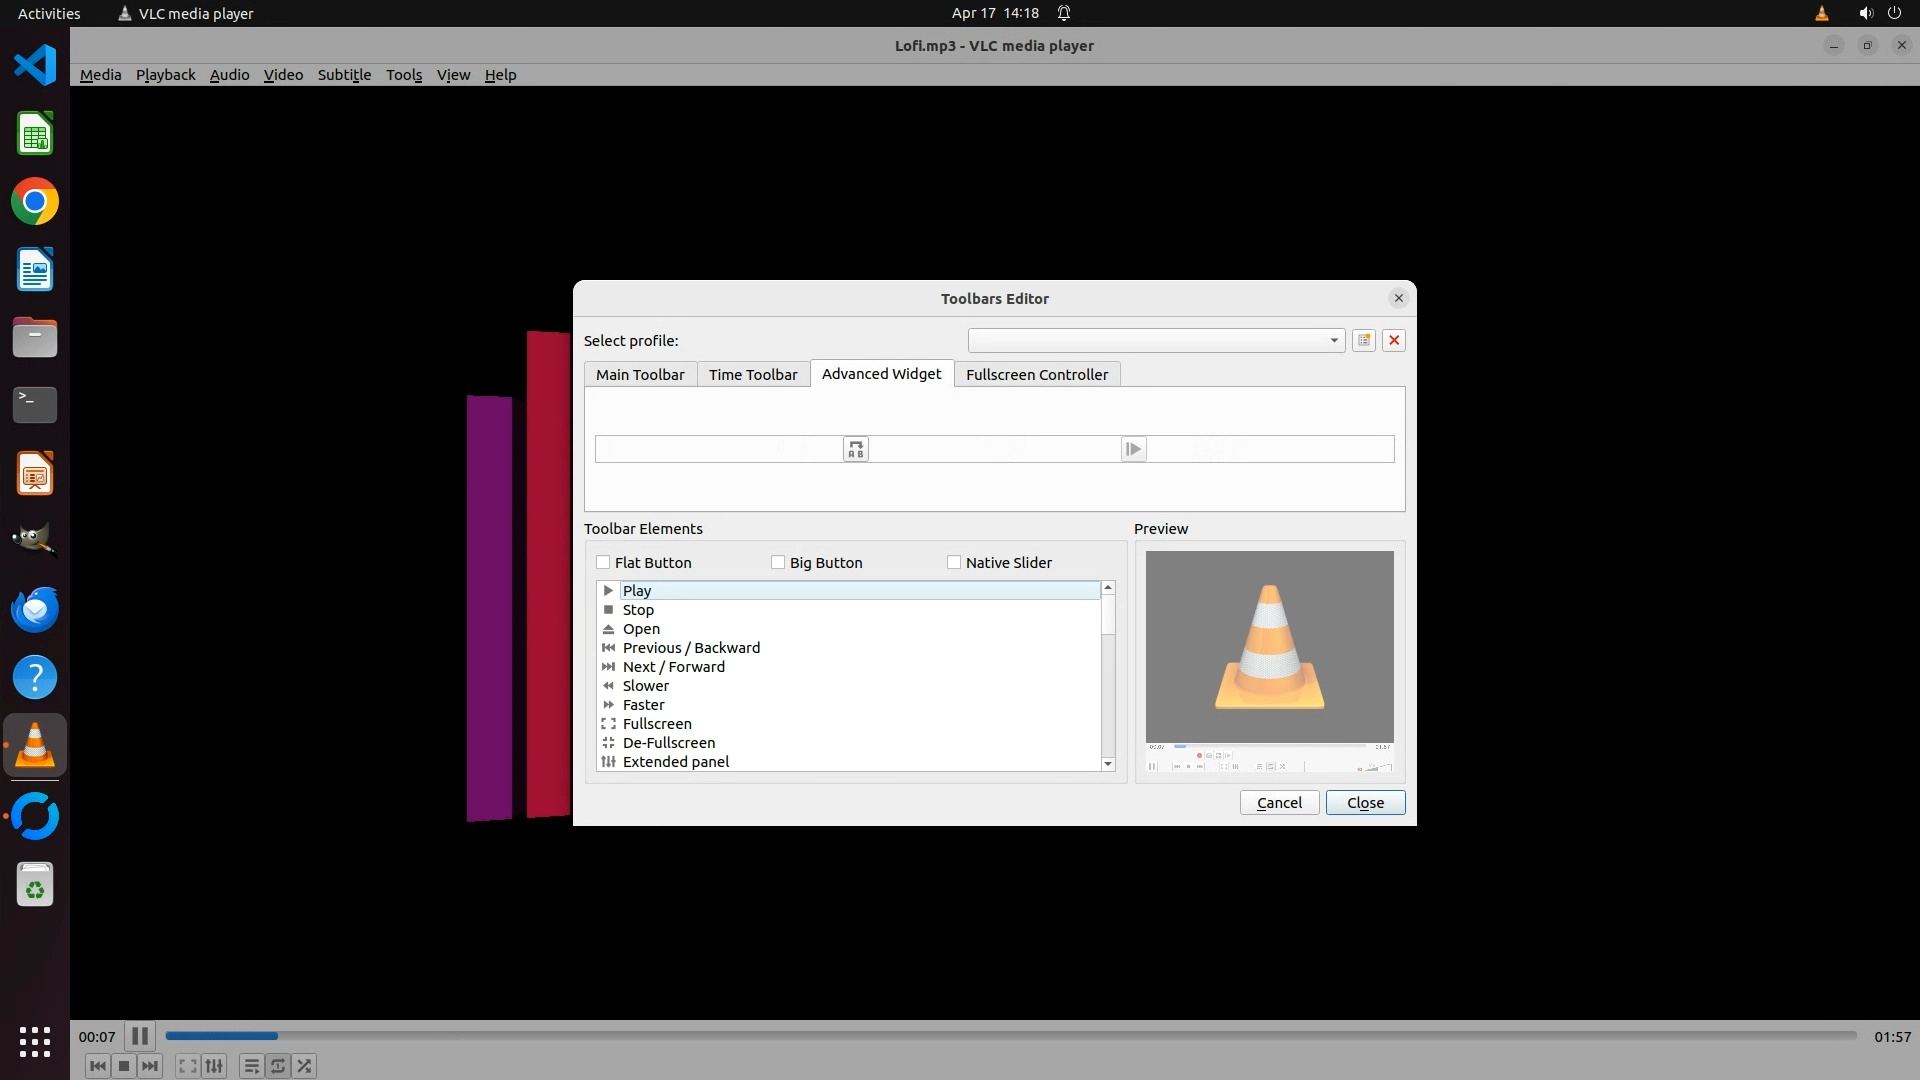This screenshot has height=1080, width=1920.
Task: Select the Fullscreen element in the list
Action: 656,724
